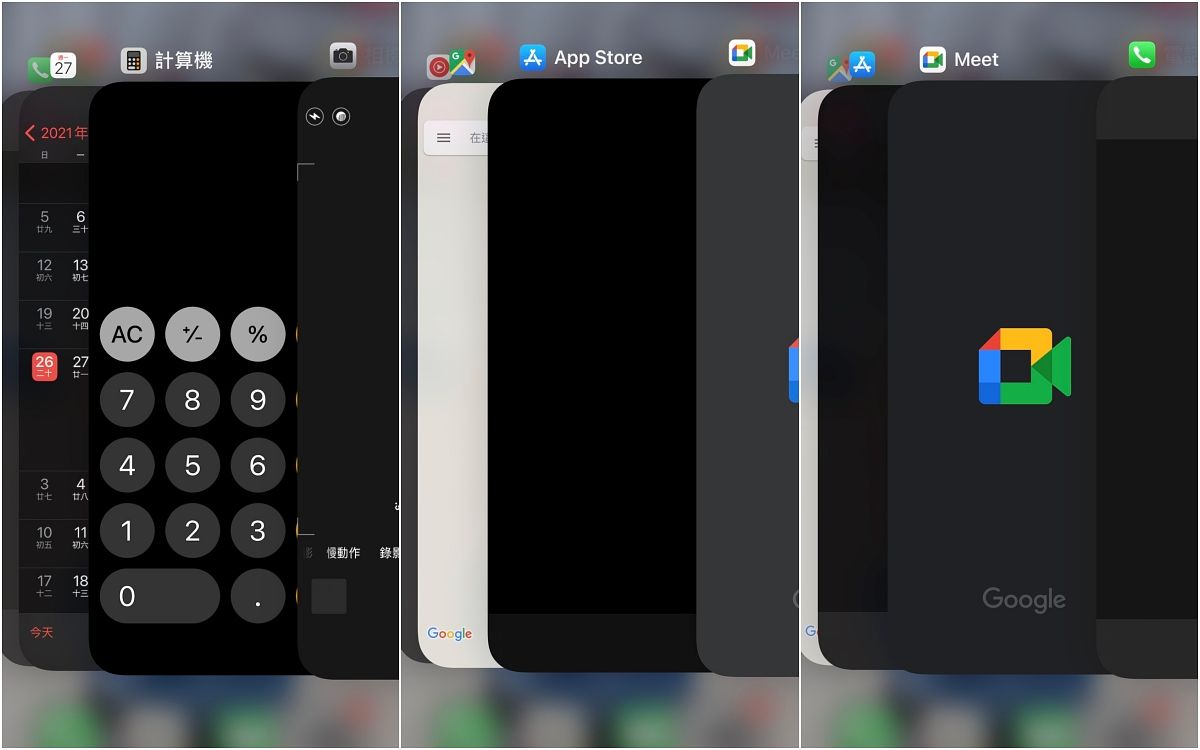Screen dimensions: 1200x750
Task: Tap the Calculator app icon in switcher
Action: (x=133, y=60)
